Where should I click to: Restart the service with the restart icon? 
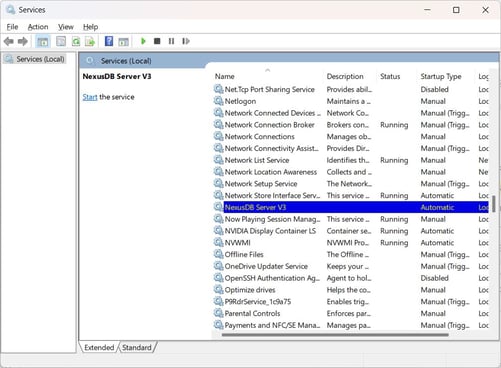tap(186, 41)
